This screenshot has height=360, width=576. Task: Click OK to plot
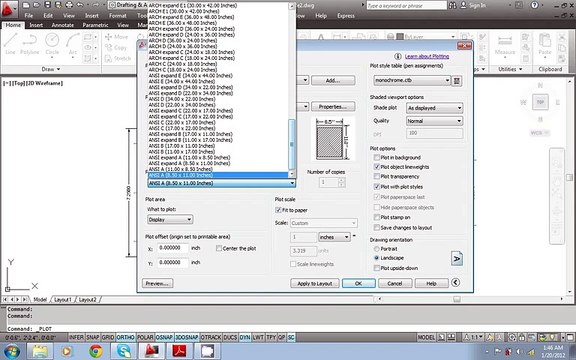coord(359,283)
